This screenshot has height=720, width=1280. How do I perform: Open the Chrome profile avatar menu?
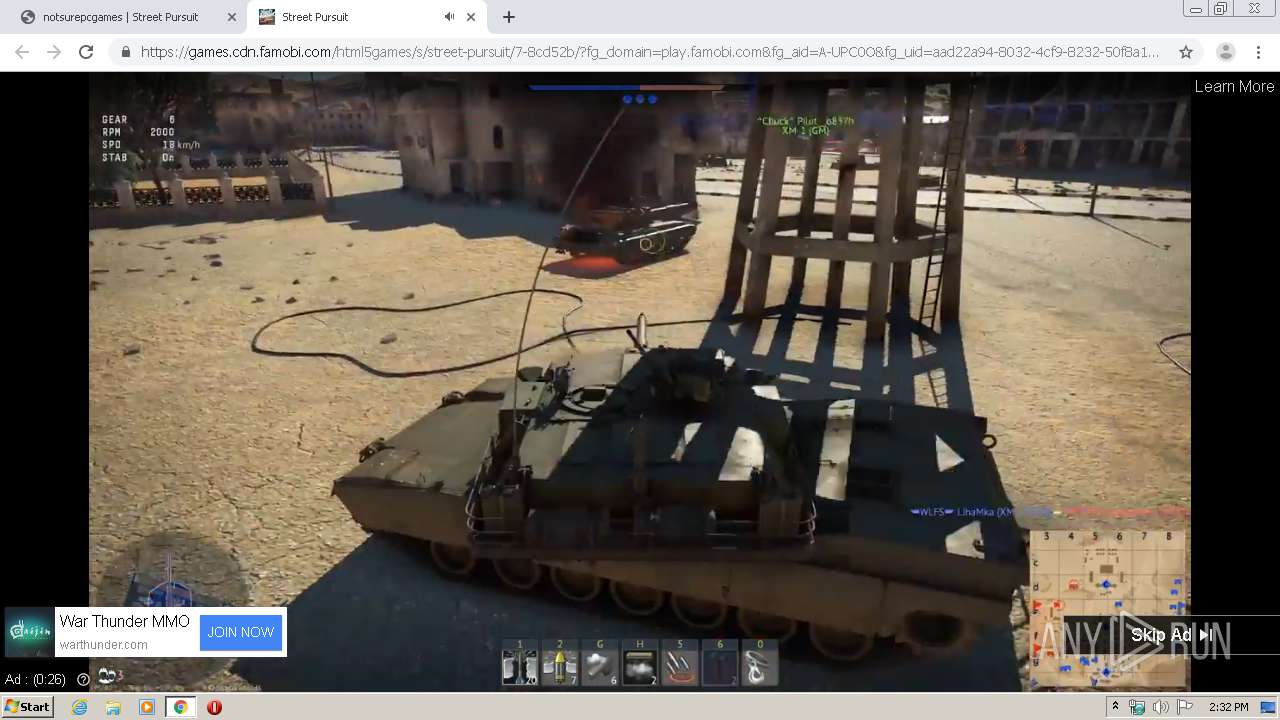click(x=1226, y=52)
